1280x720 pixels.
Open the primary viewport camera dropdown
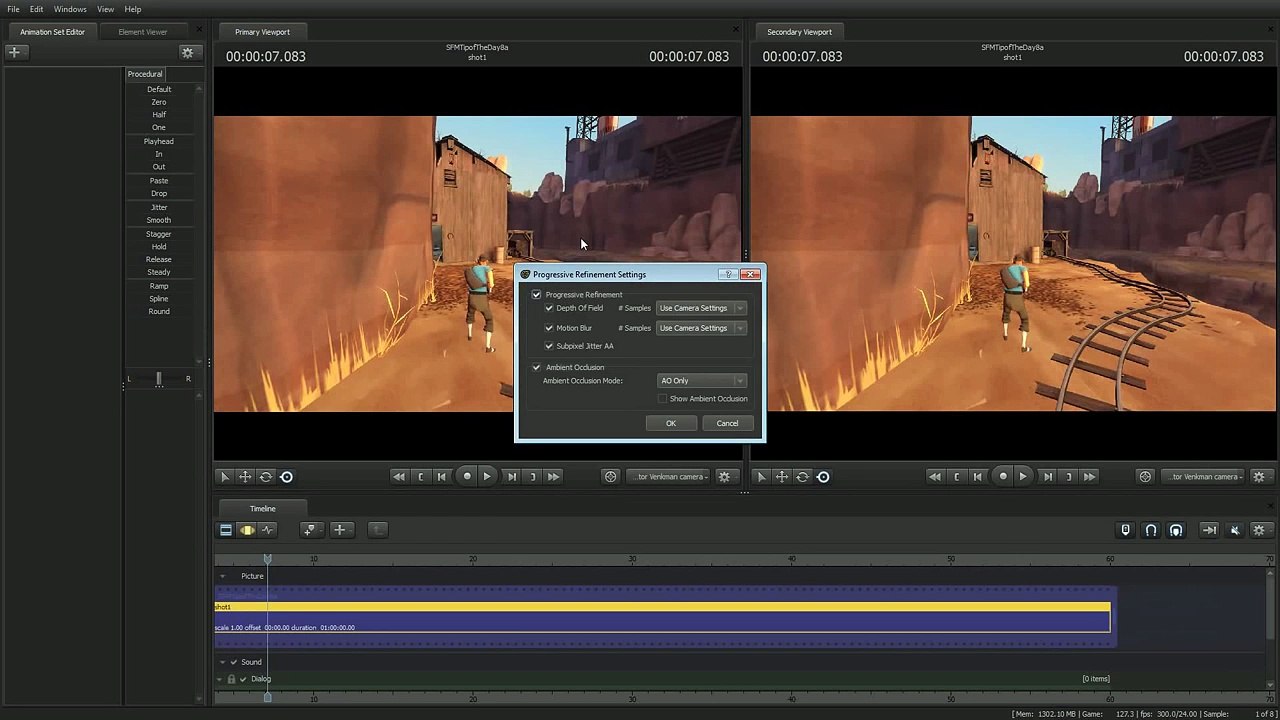coord(668,477)
